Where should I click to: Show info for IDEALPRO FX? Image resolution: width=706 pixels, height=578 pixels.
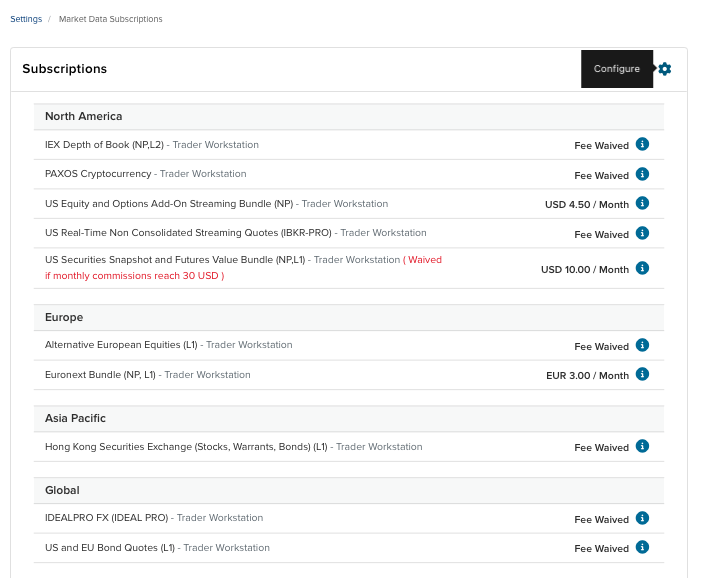point(642,519)
